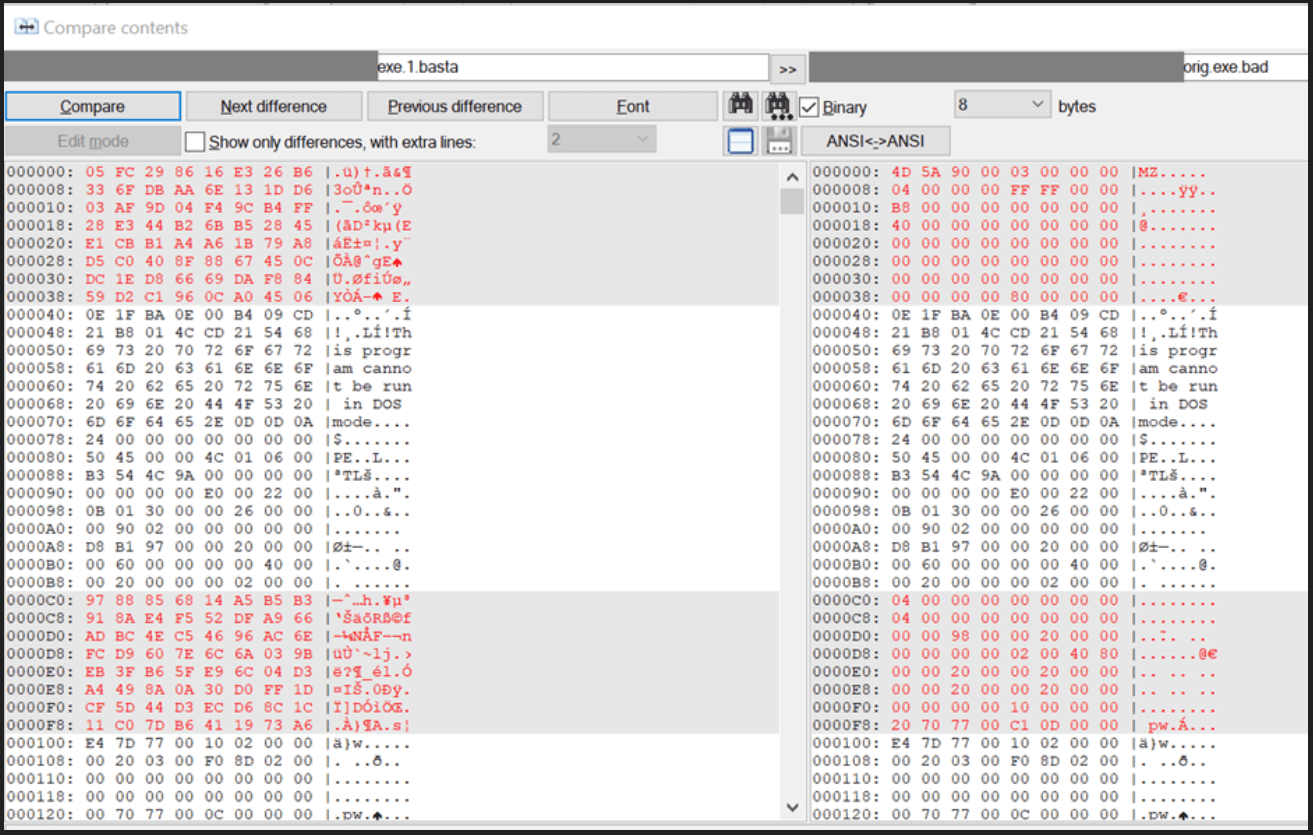Click right pane row 0000D8 ending 02 00 40 80
This screenshot has width=1313, height=835.
tap(1015, 655)
